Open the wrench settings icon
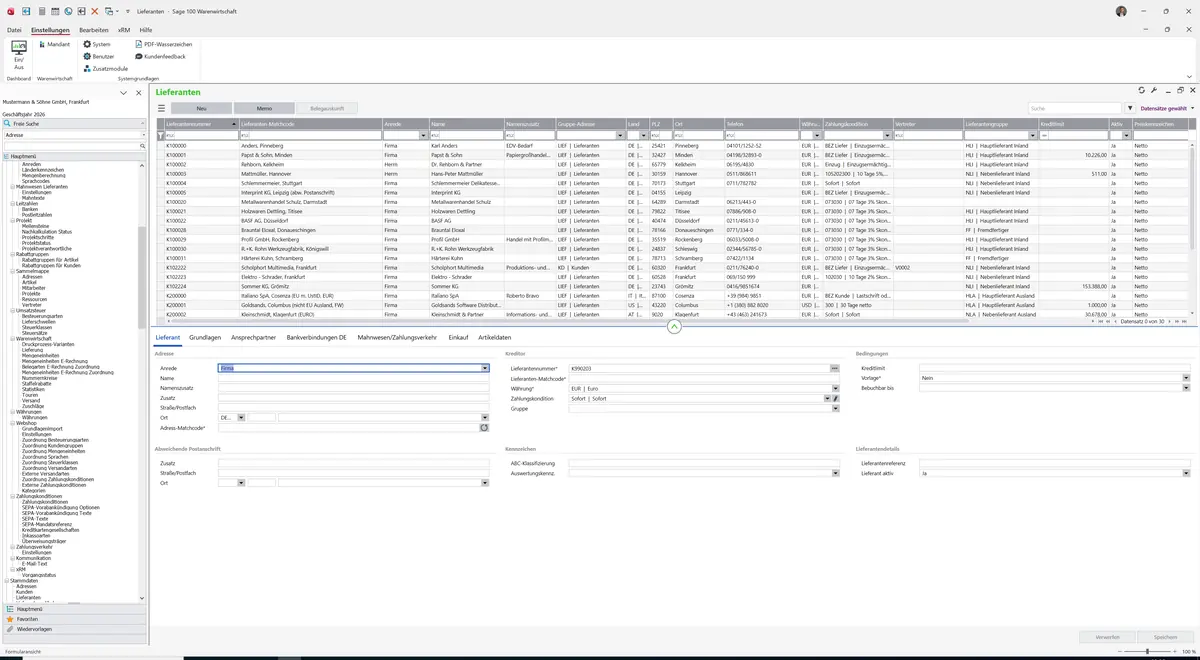 [1154, 91]
